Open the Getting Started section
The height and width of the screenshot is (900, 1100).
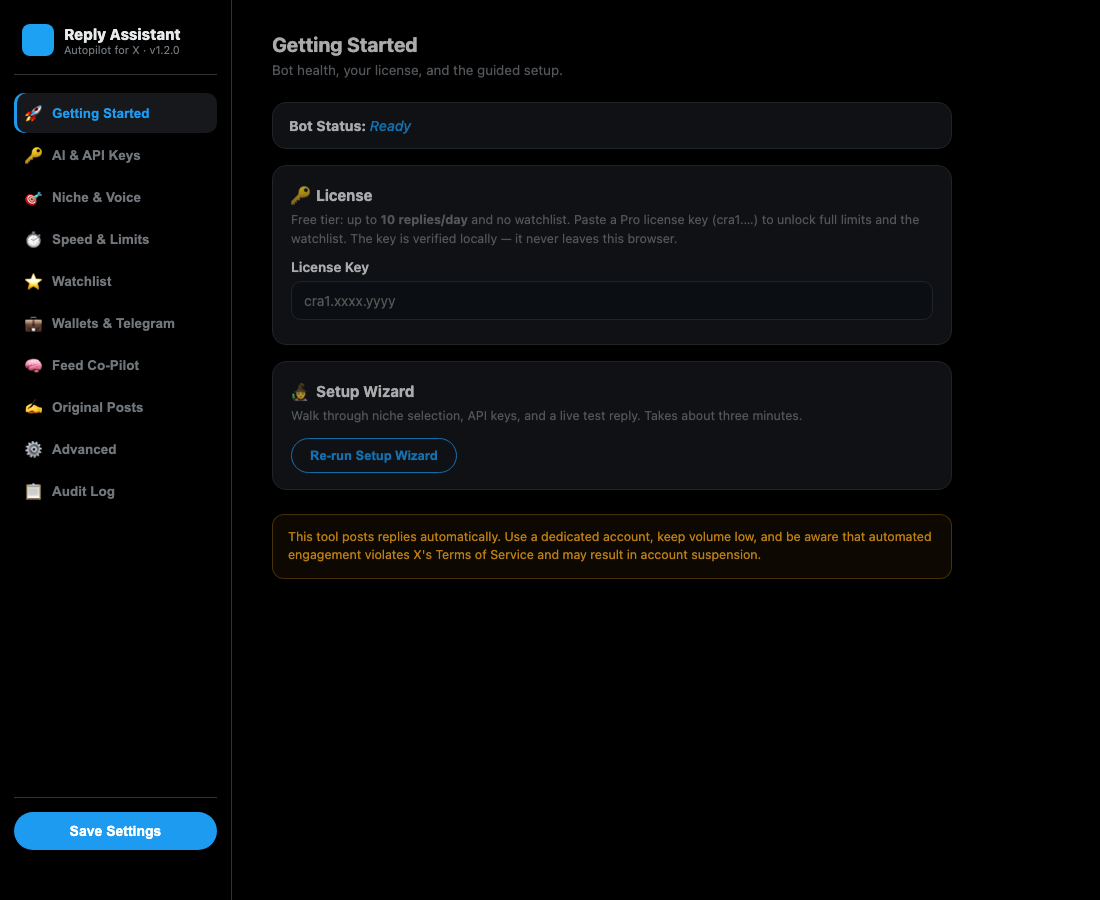click(x=116, y=113)
